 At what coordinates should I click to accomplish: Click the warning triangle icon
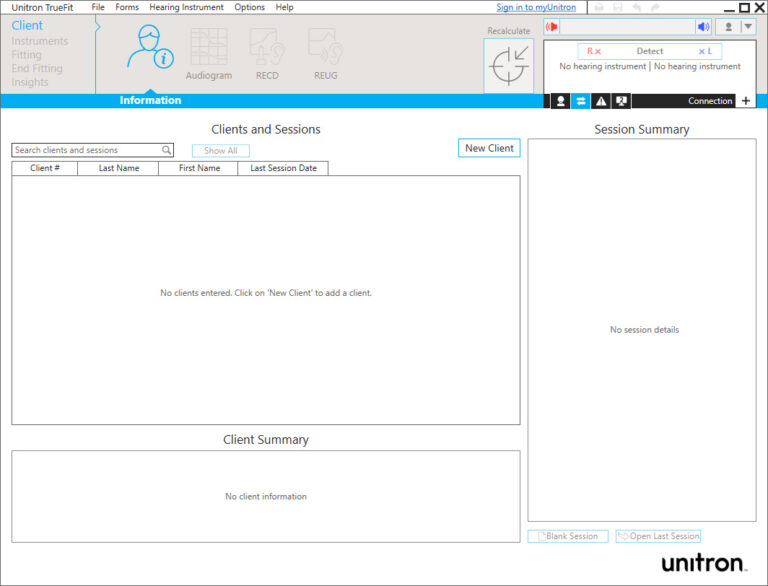click(601, 101)
